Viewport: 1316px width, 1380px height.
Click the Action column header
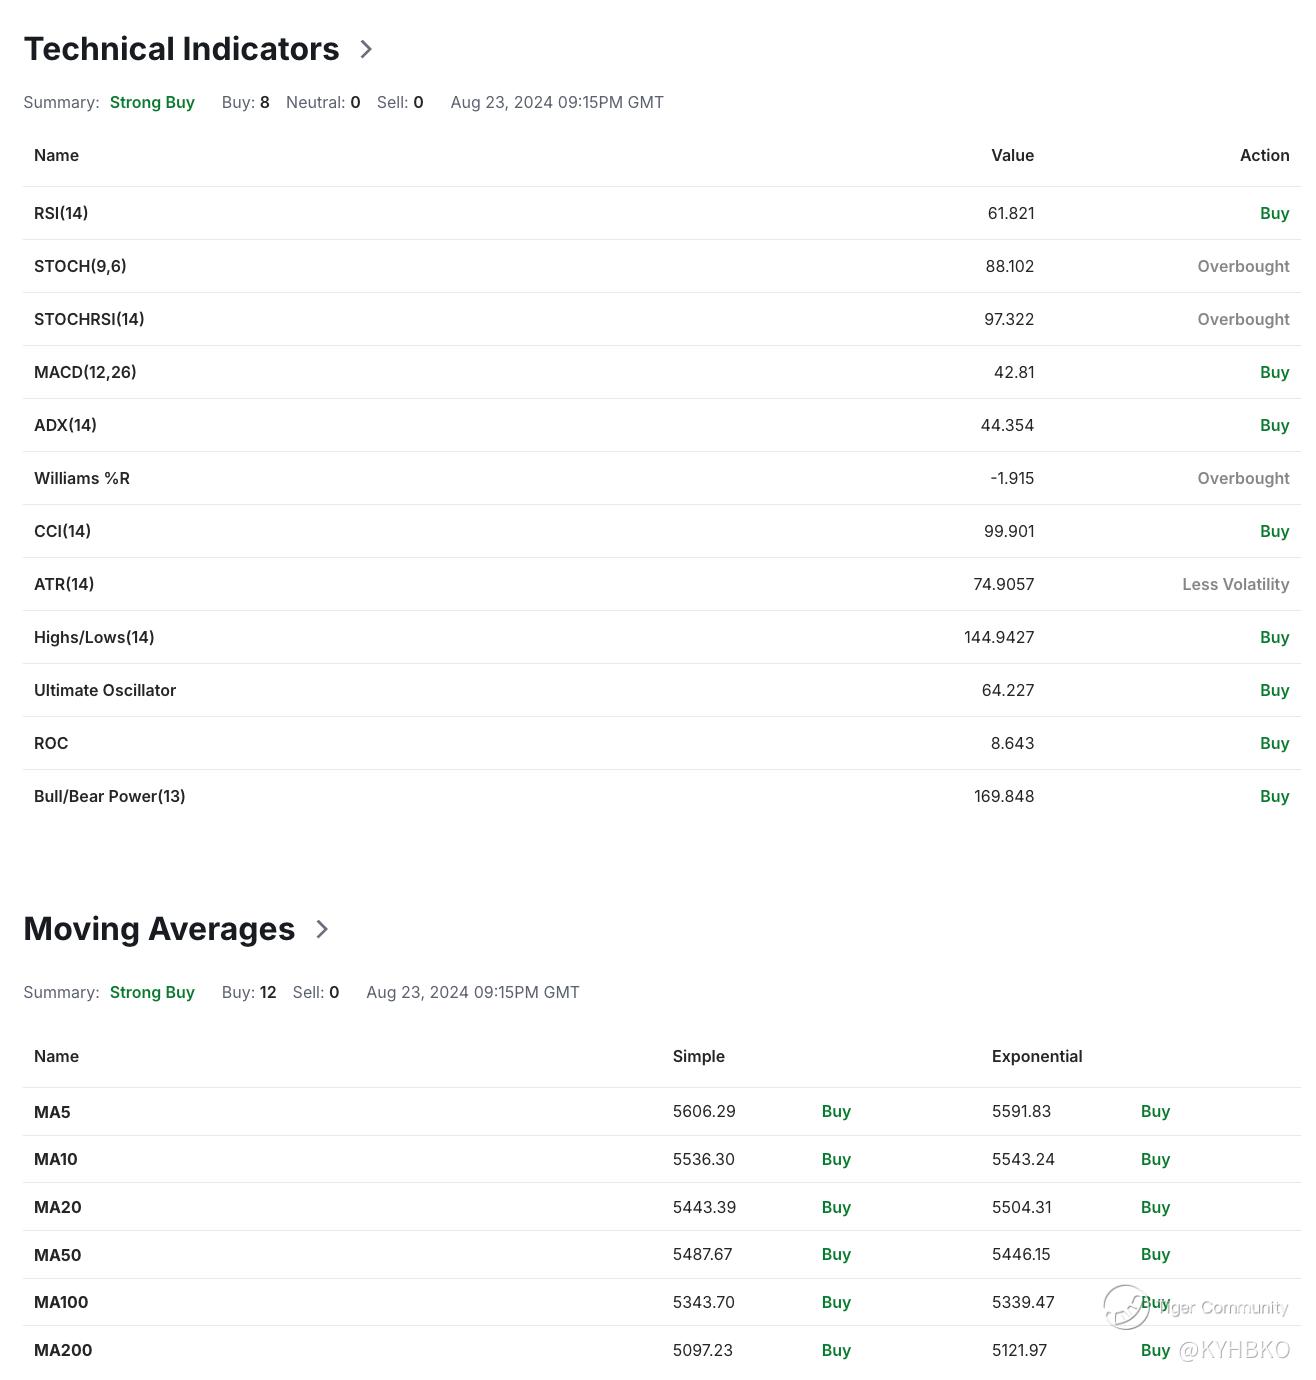coord(1264,155)
